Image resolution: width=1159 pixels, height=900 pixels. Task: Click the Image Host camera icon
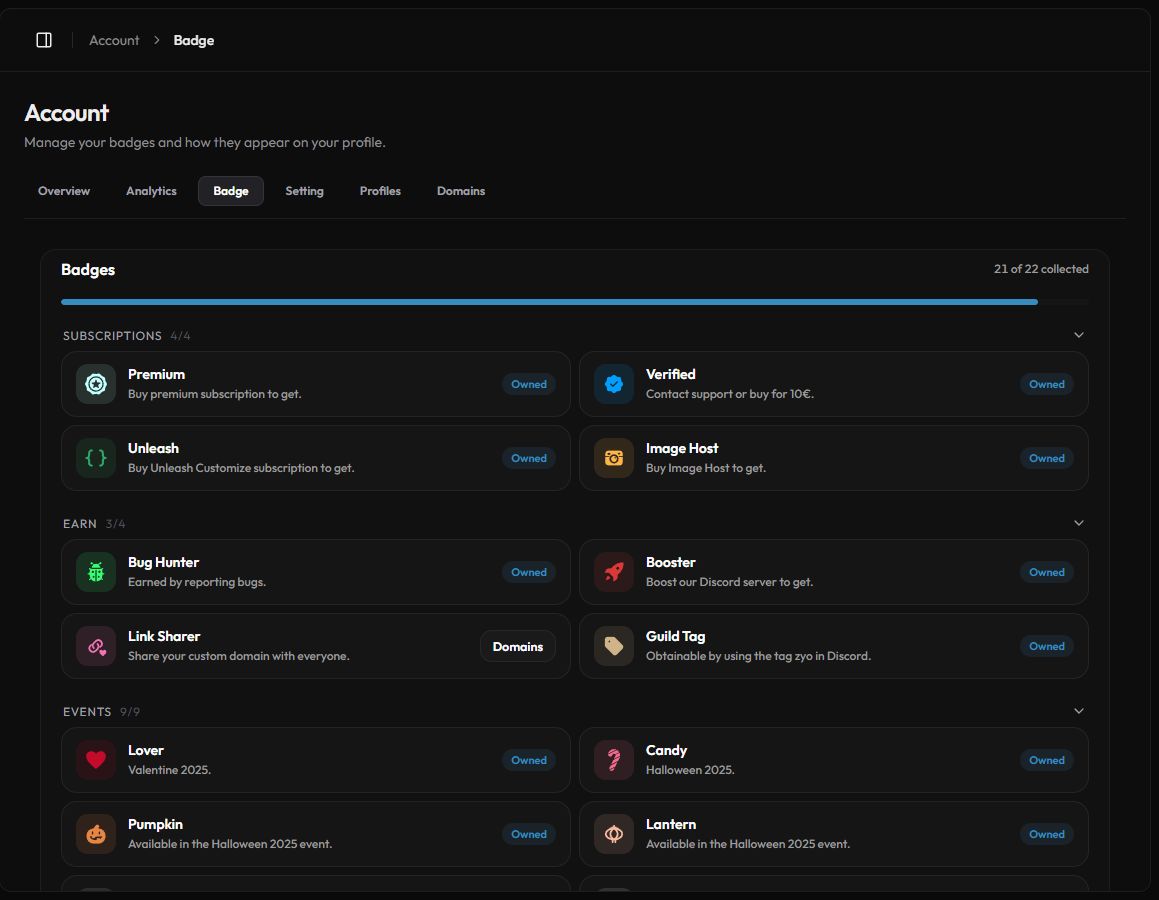point(614,458)
